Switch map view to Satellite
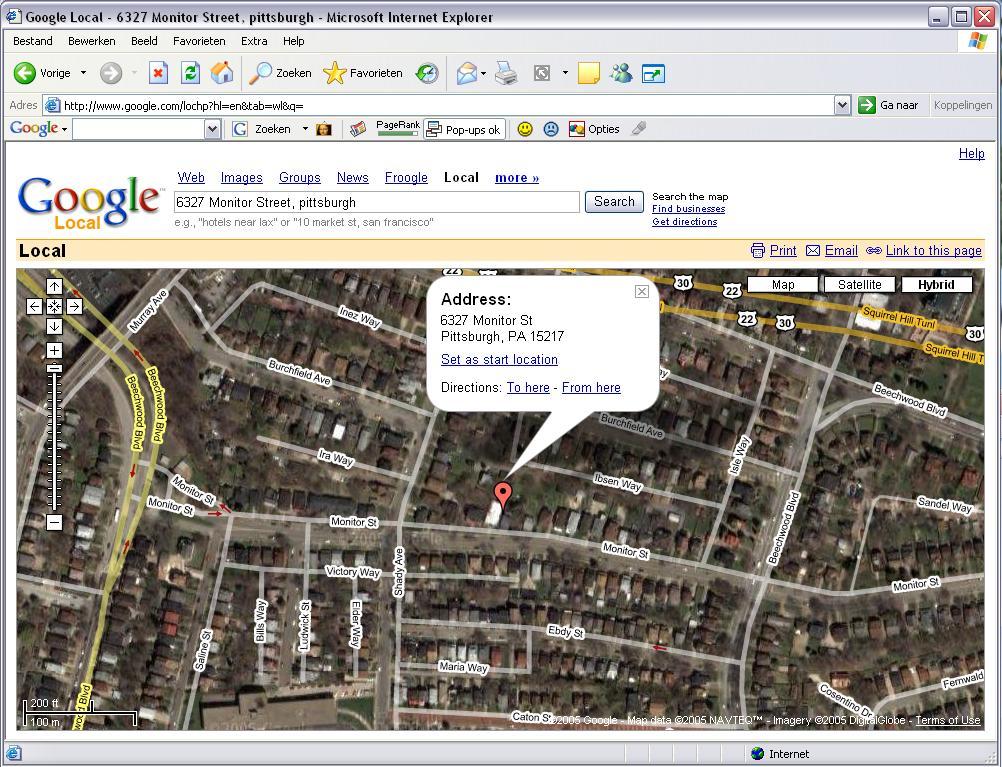 coord(859,284)
